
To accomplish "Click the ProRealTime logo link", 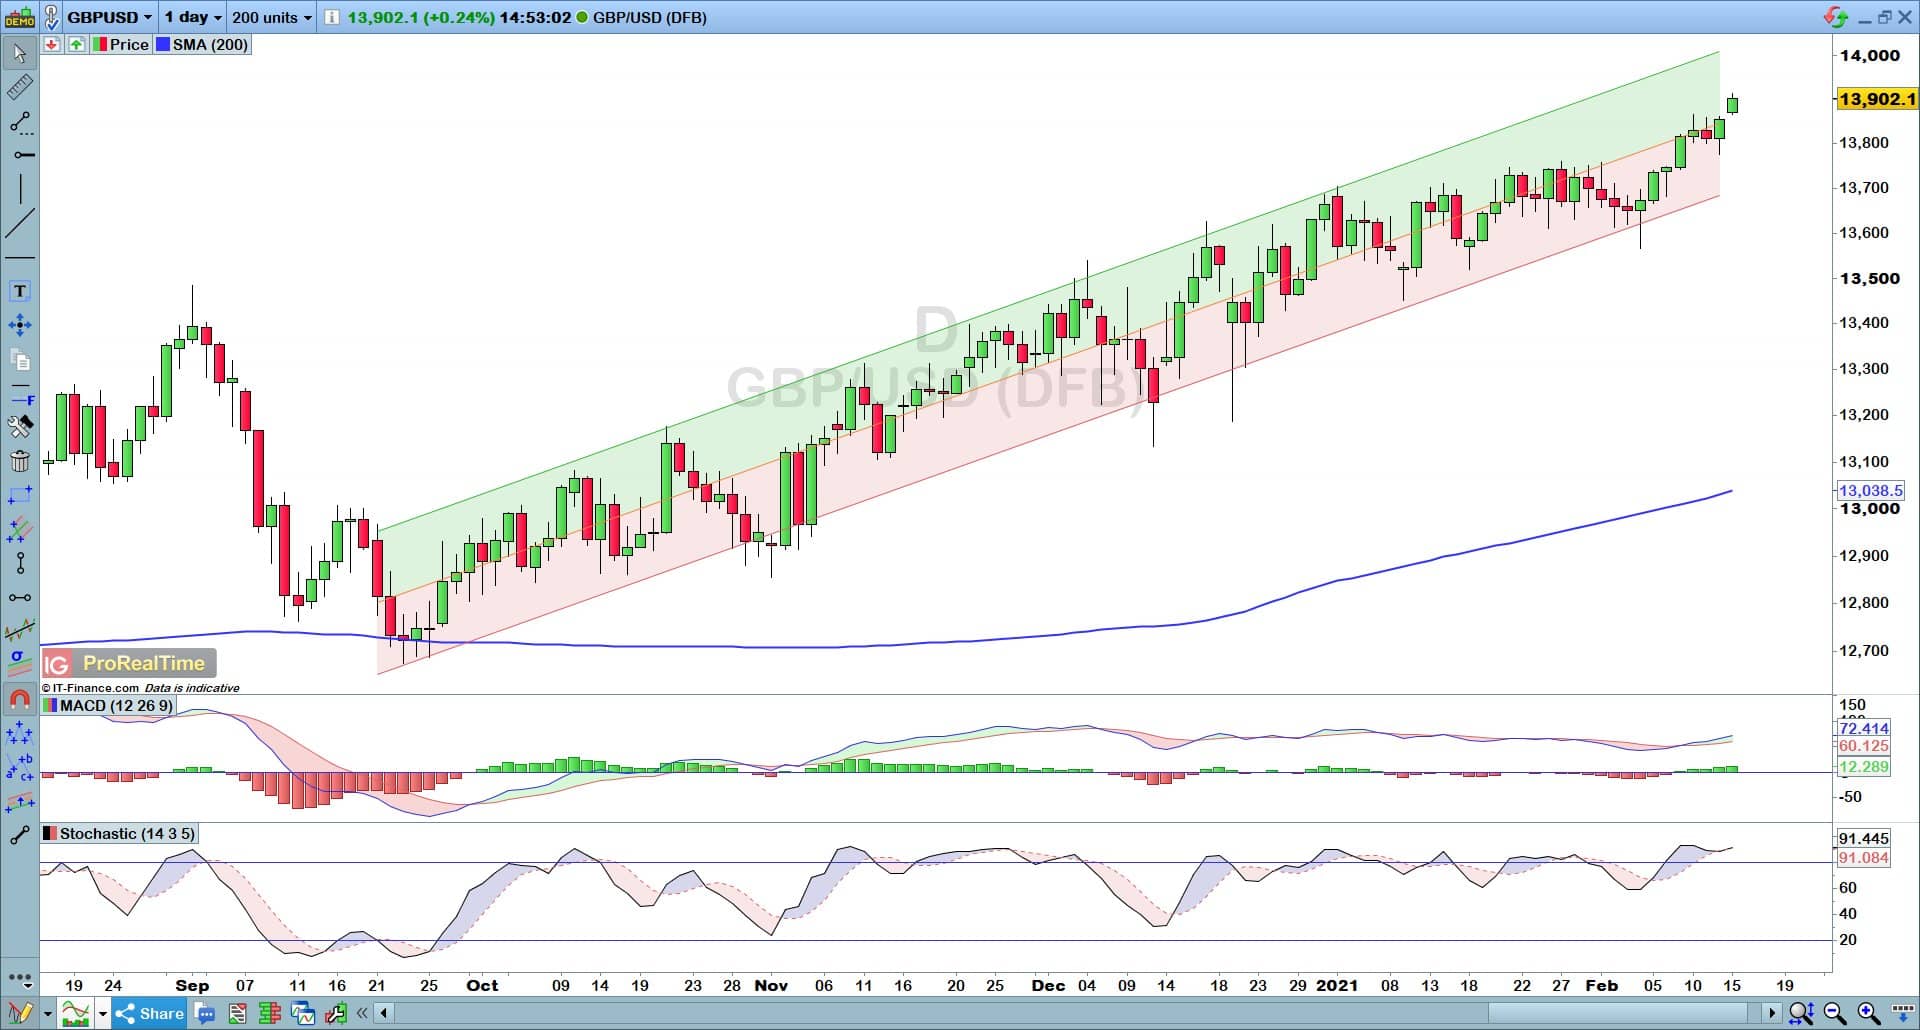I will tap(129, 663).
